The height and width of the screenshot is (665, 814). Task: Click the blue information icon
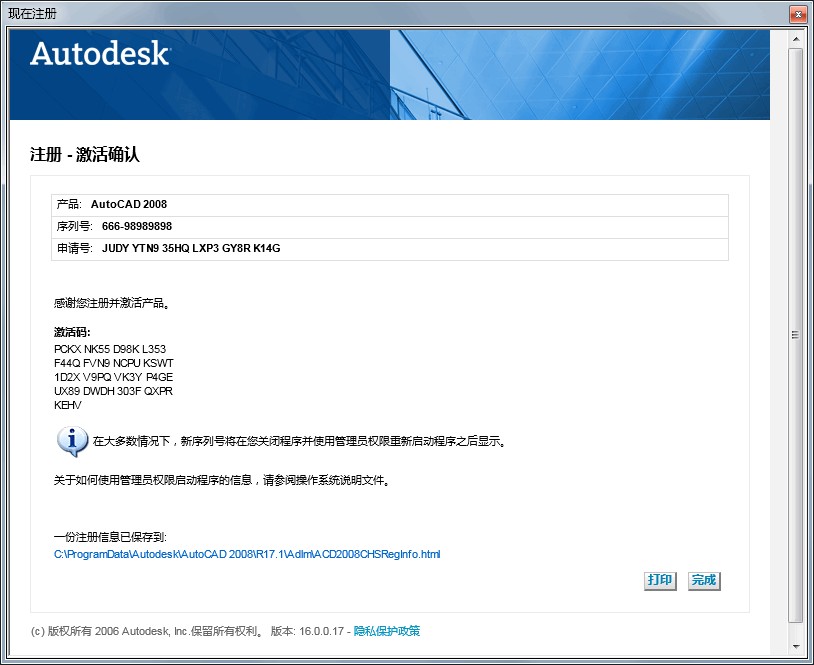click(x=71, y=440)
